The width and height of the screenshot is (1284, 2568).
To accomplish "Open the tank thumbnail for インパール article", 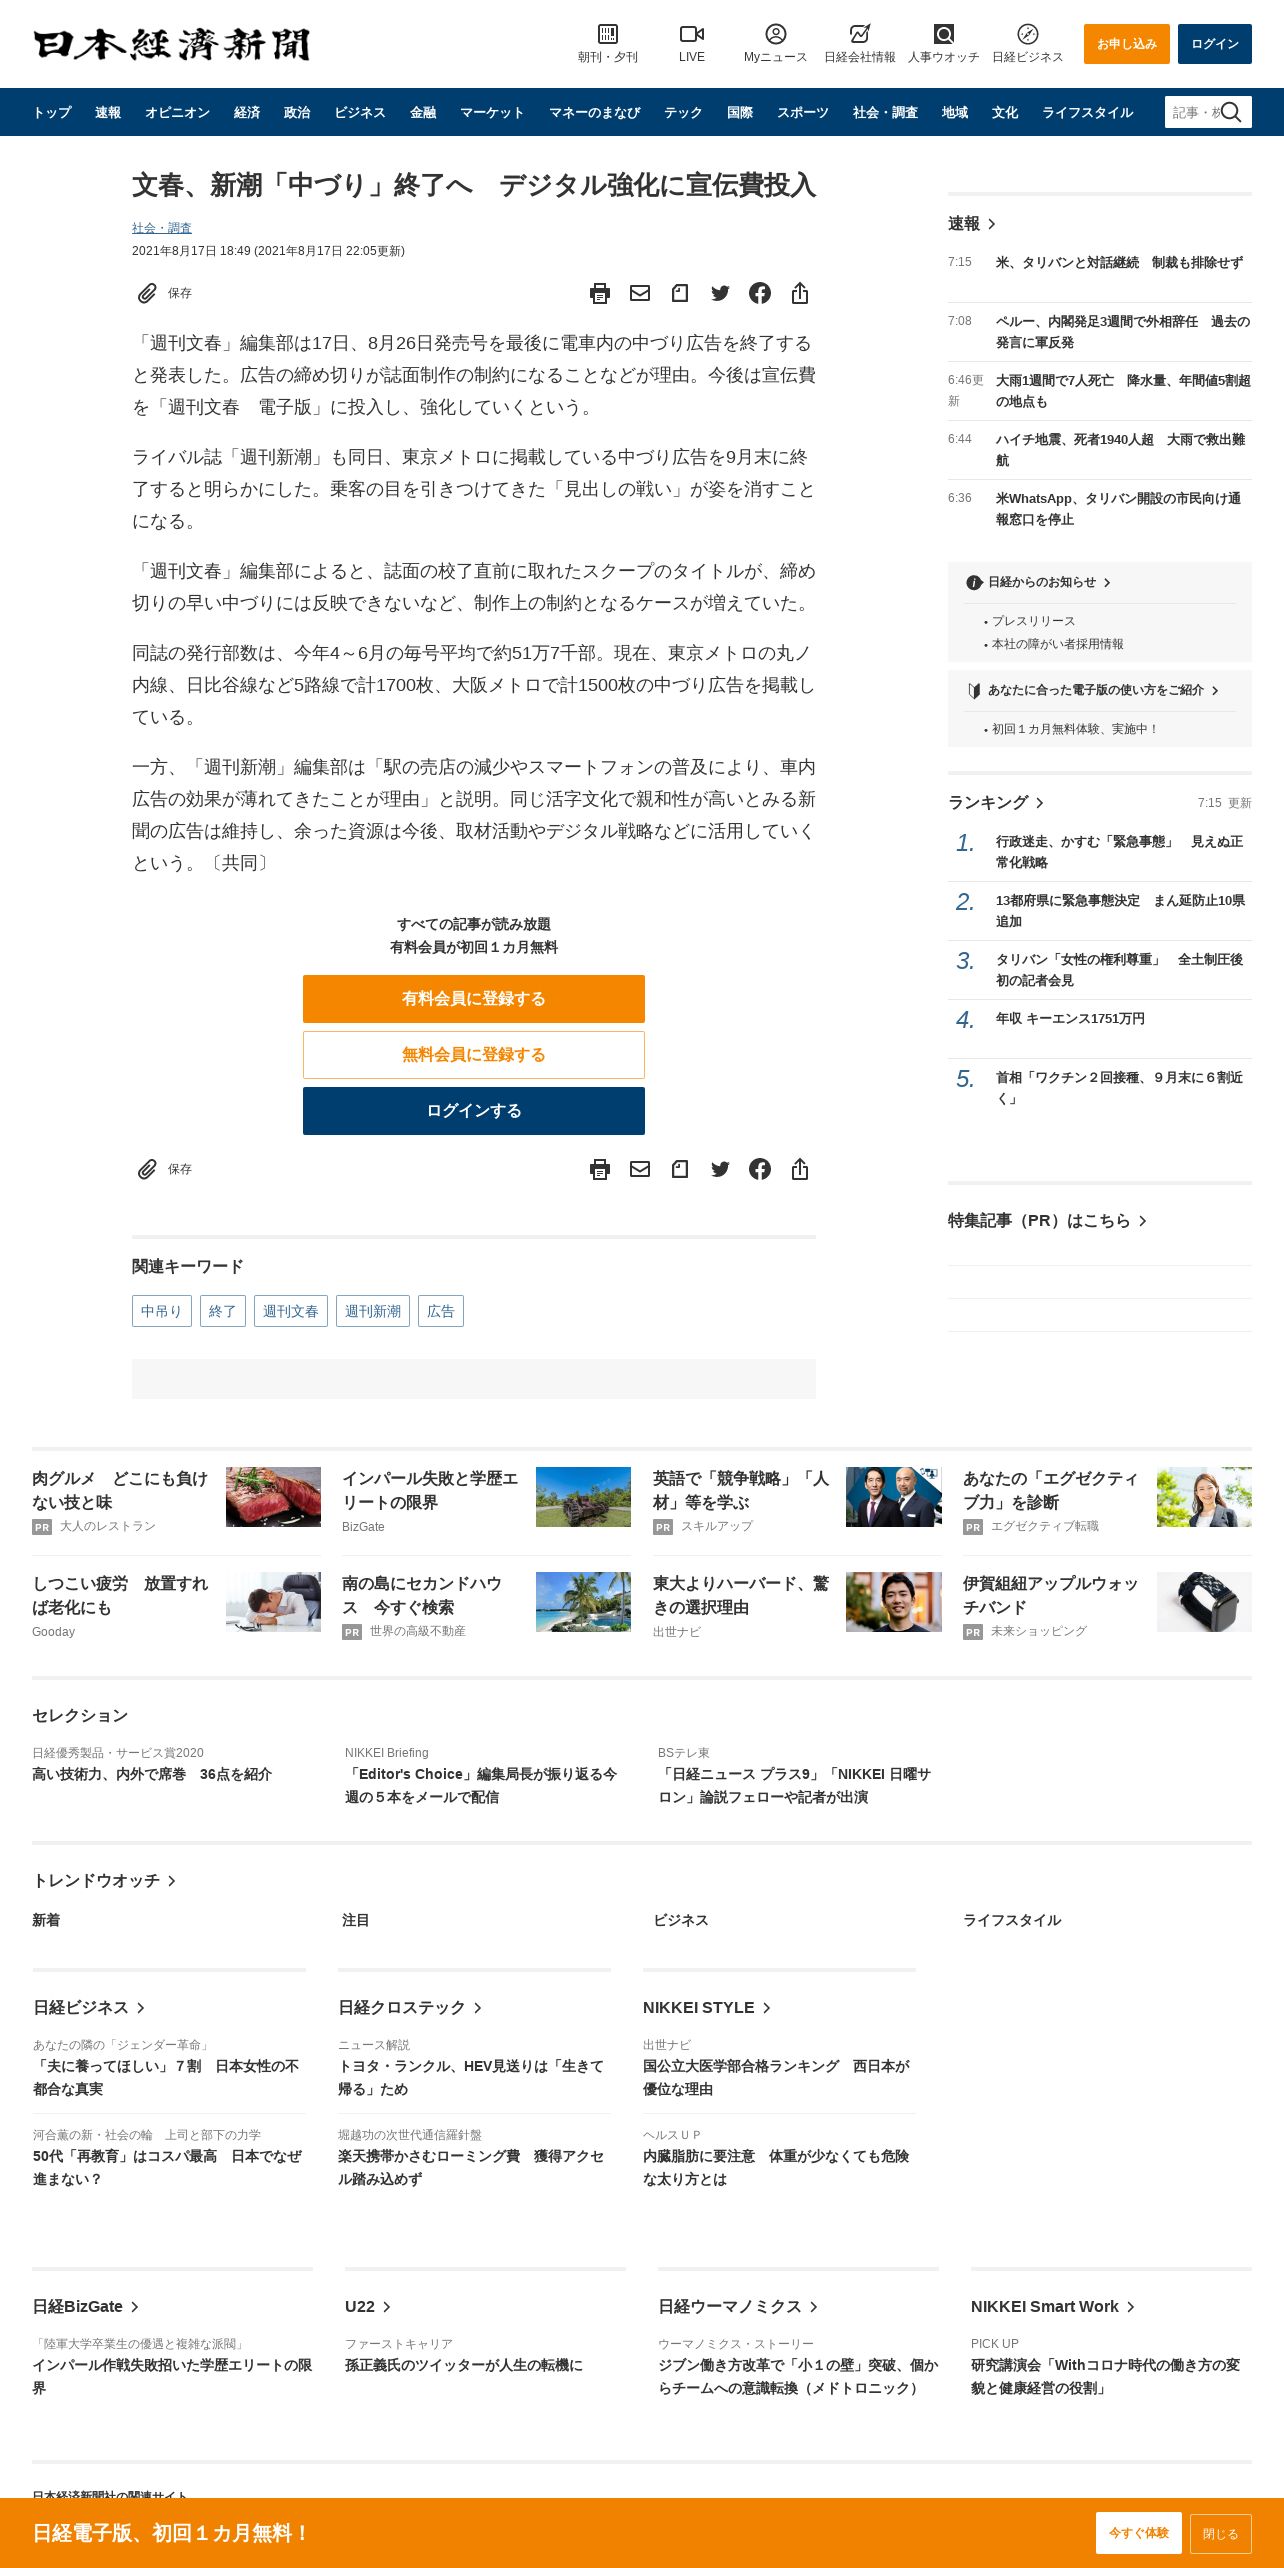I will coord(583,1497).
